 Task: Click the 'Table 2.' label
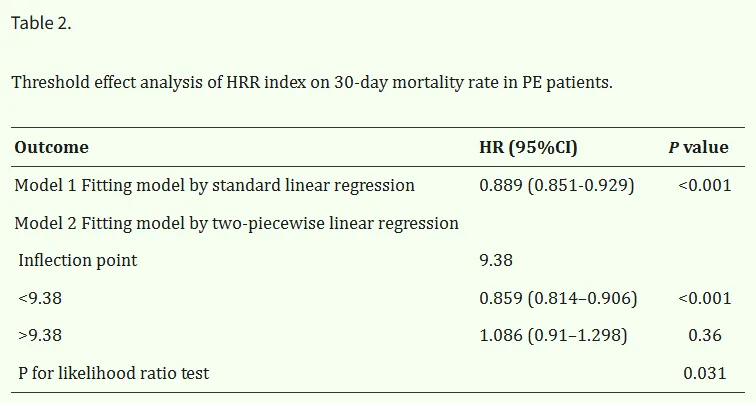click(x=41, y=23)
